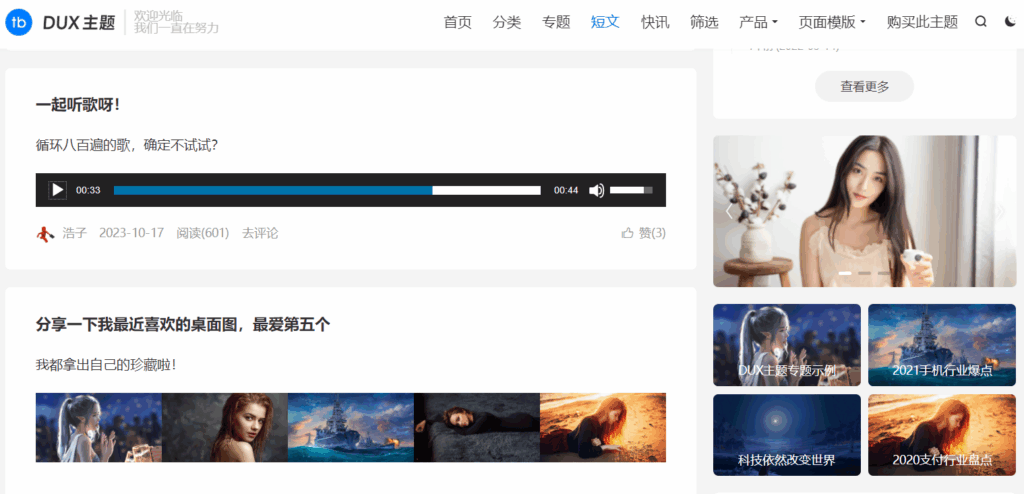The height and width of the screenshot is (494, 1024).
Task: Toggle dark mode moon icon
Action: tap(1010, 22)
